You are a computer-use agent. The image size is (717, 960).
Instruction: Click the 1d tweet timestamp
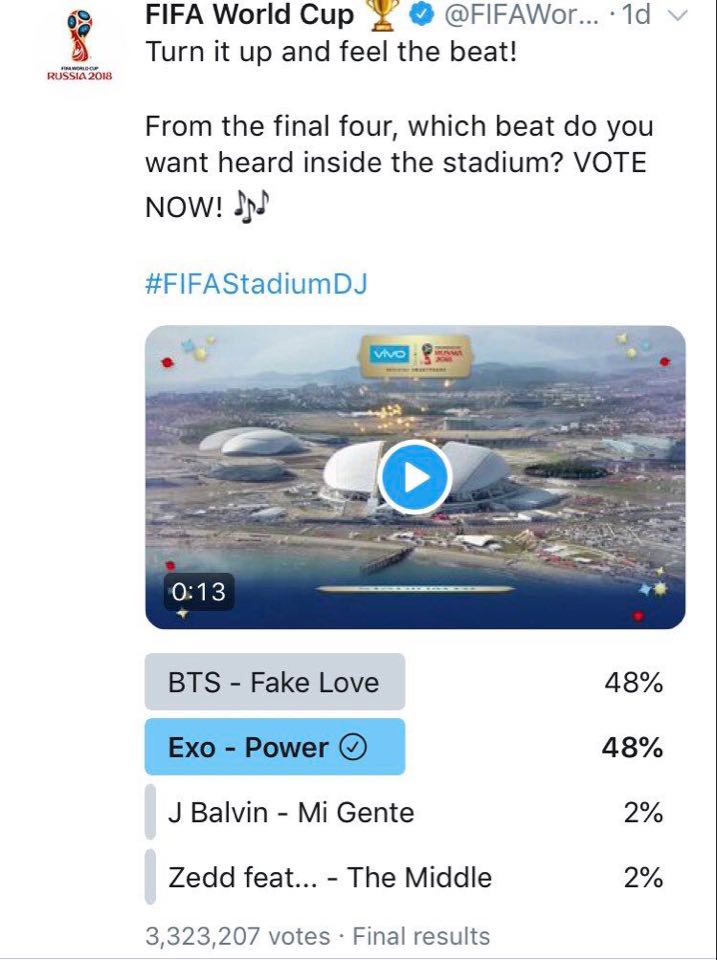point(636,15)
